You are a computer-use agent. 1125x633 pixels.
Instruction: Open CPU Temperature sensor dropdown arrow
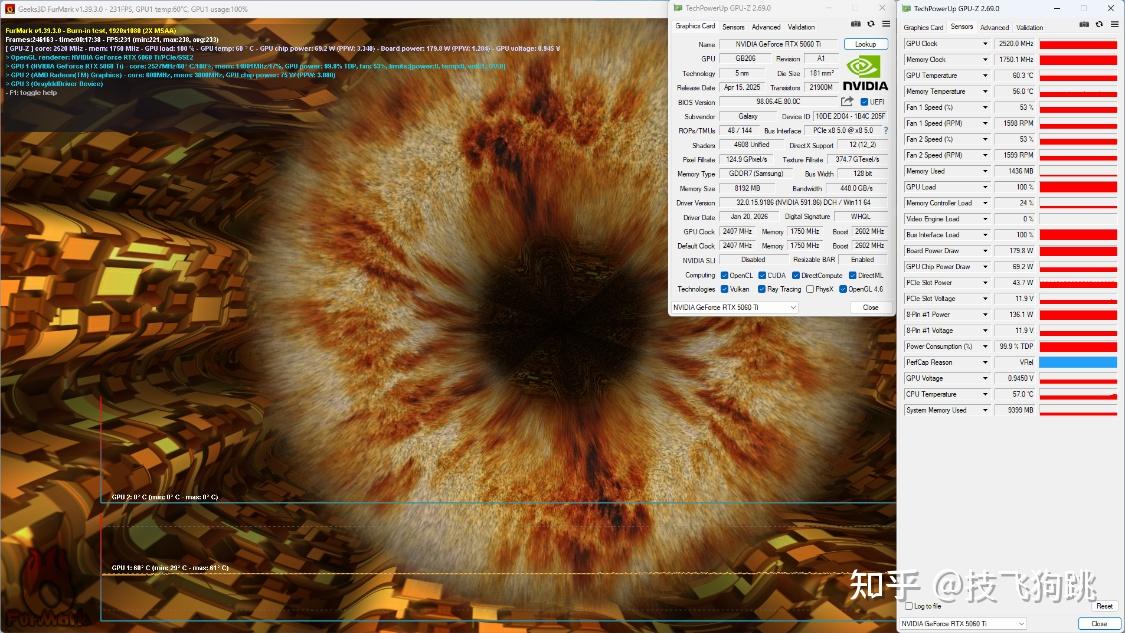(985, 394)
